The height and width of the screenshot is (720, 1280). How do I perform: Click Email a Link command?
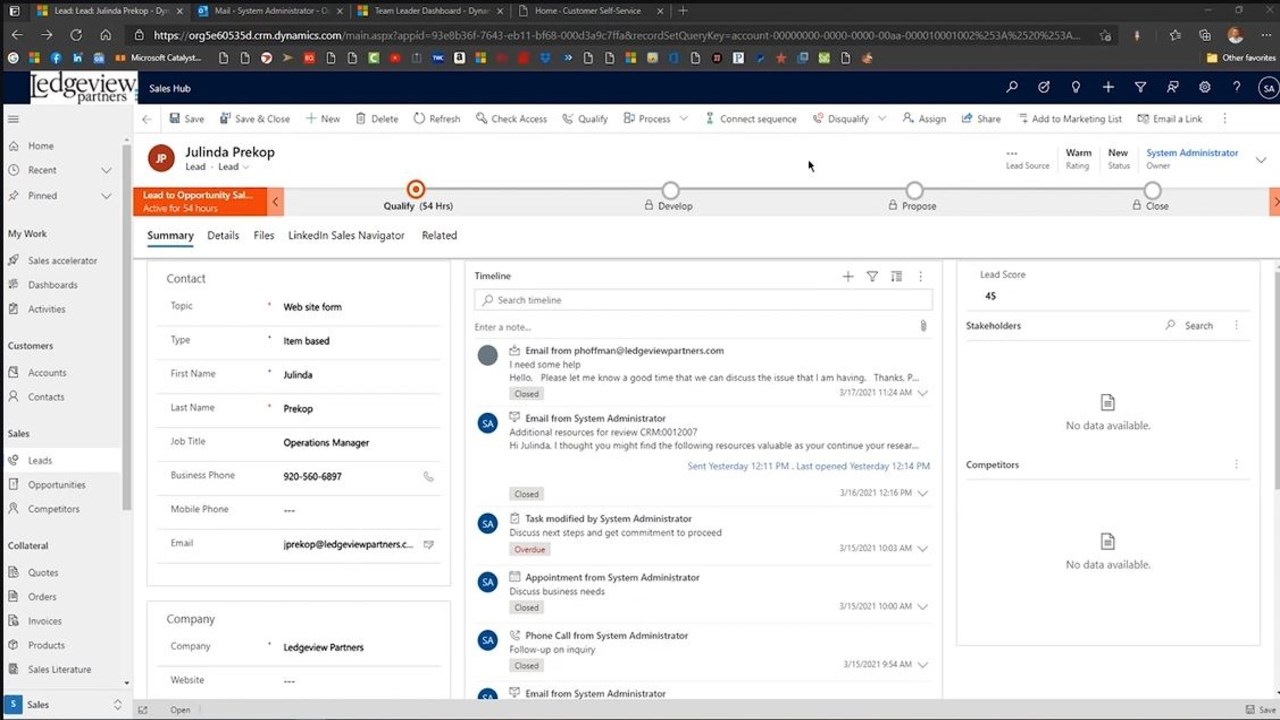pos(1170,118)
